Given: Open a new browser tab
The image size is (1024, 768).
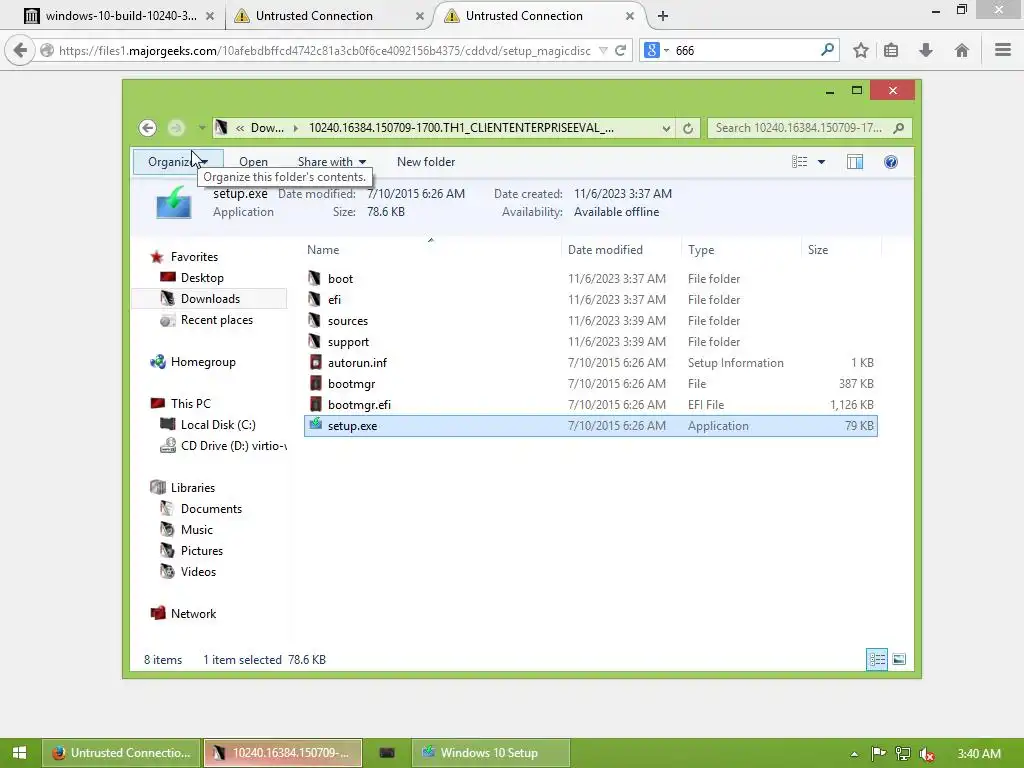Looking at the screenshot, I should [662, 16].
